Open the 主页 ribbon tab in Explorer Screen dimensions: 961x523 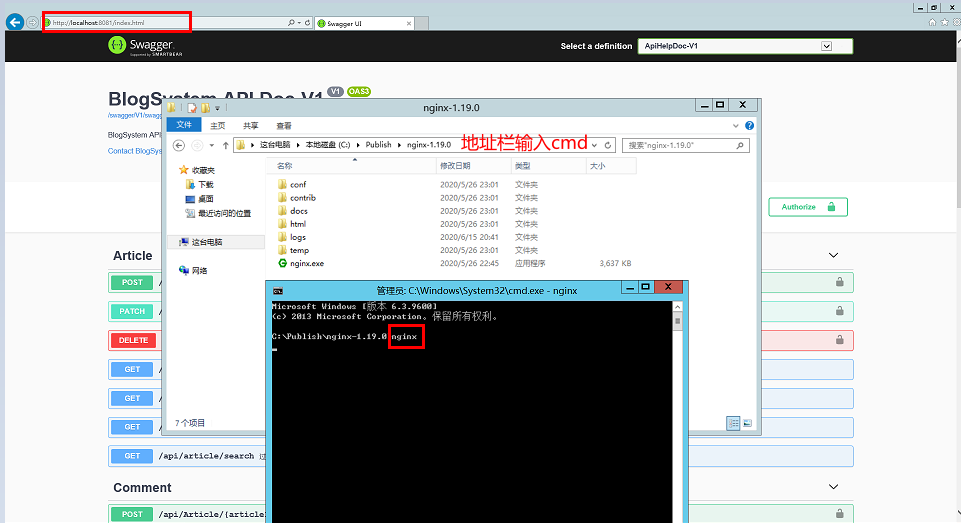[218, 126]
